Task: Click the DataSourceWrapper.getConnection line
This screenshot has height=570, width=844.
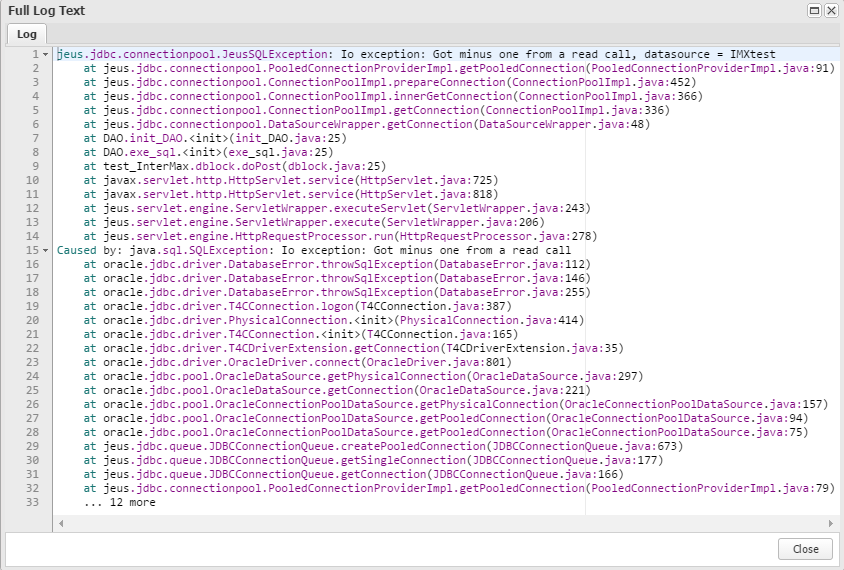Action: pos(367,124)
